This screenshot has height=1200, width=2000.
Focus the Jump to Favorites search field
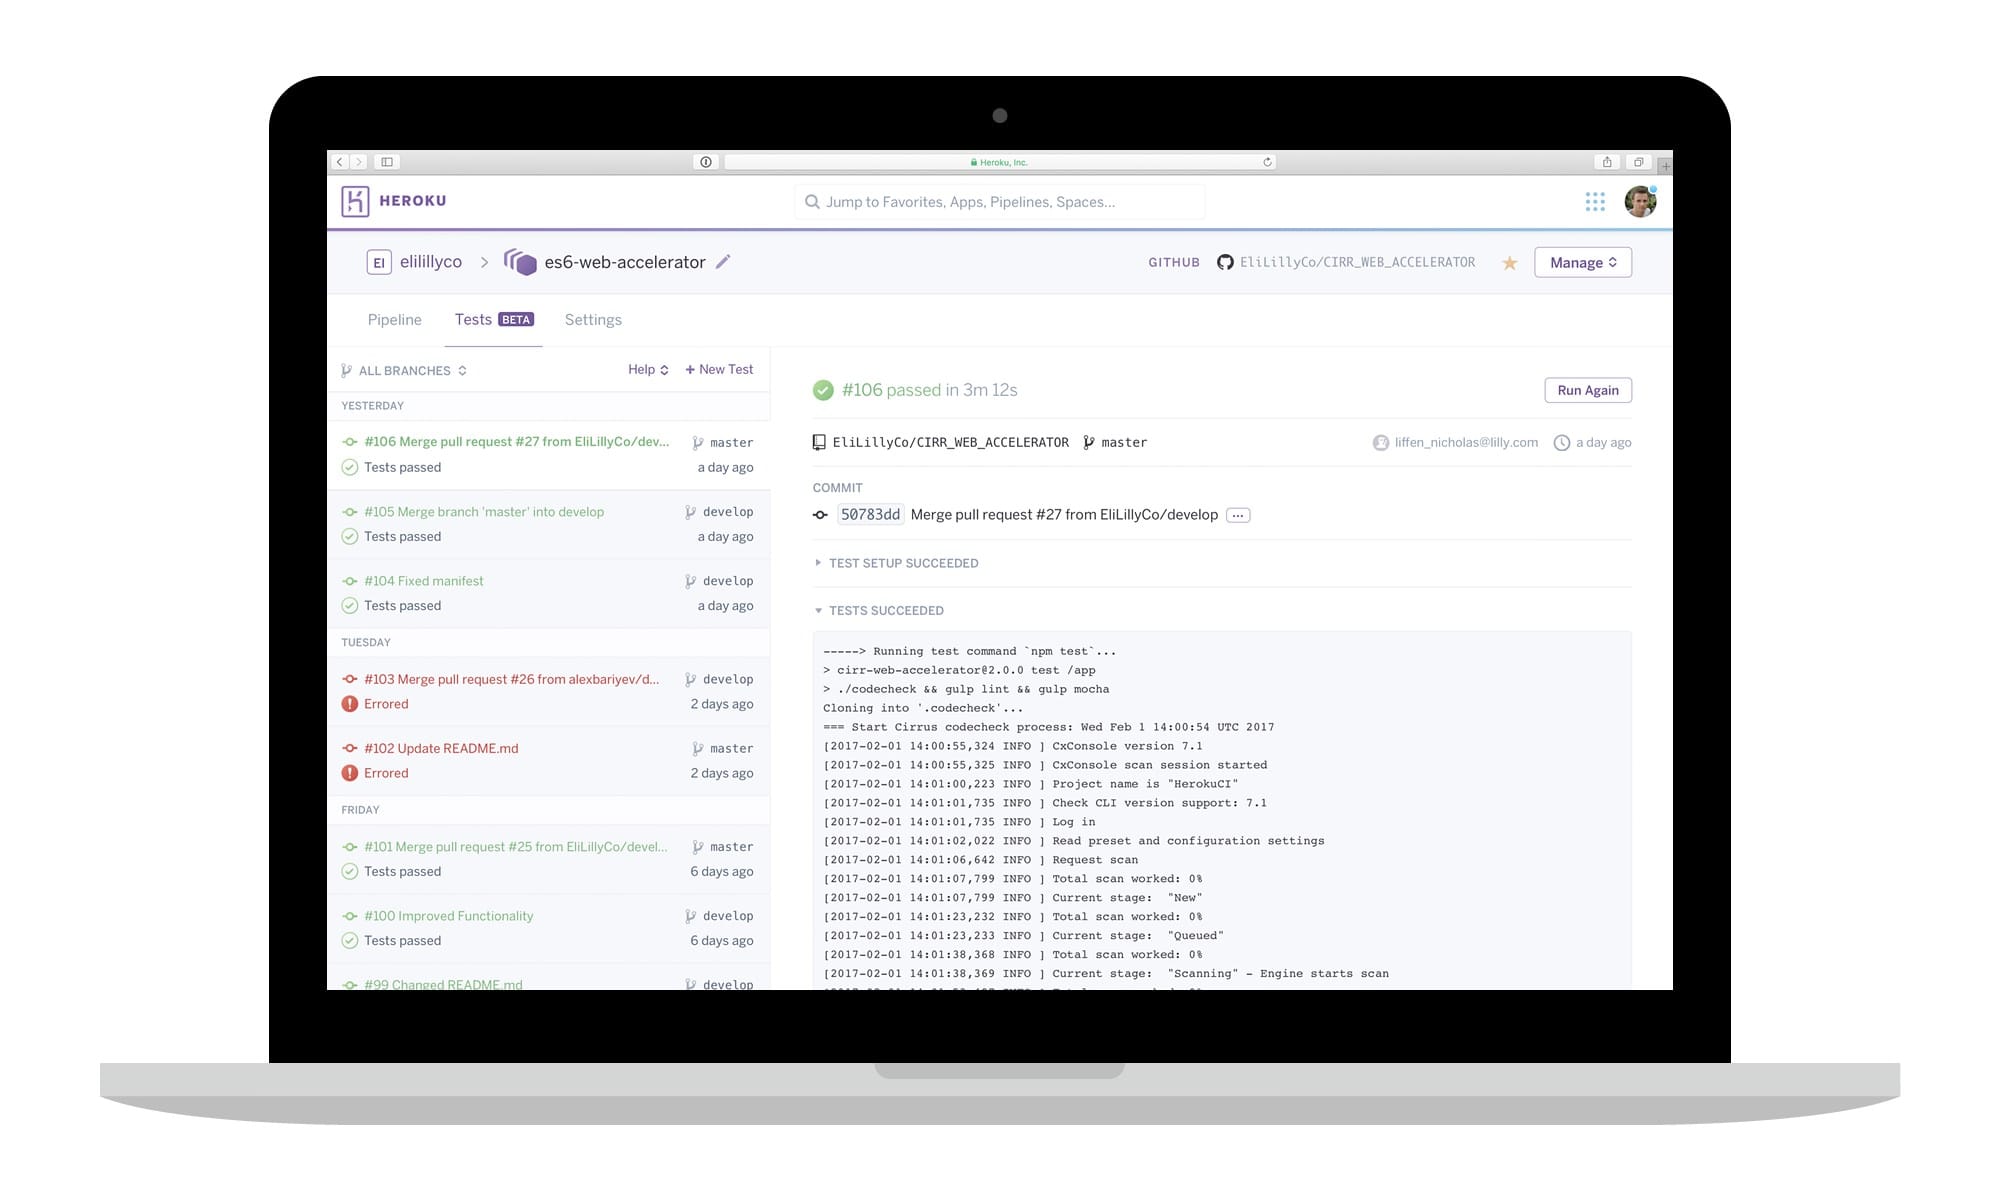[x=1000, y=202]
